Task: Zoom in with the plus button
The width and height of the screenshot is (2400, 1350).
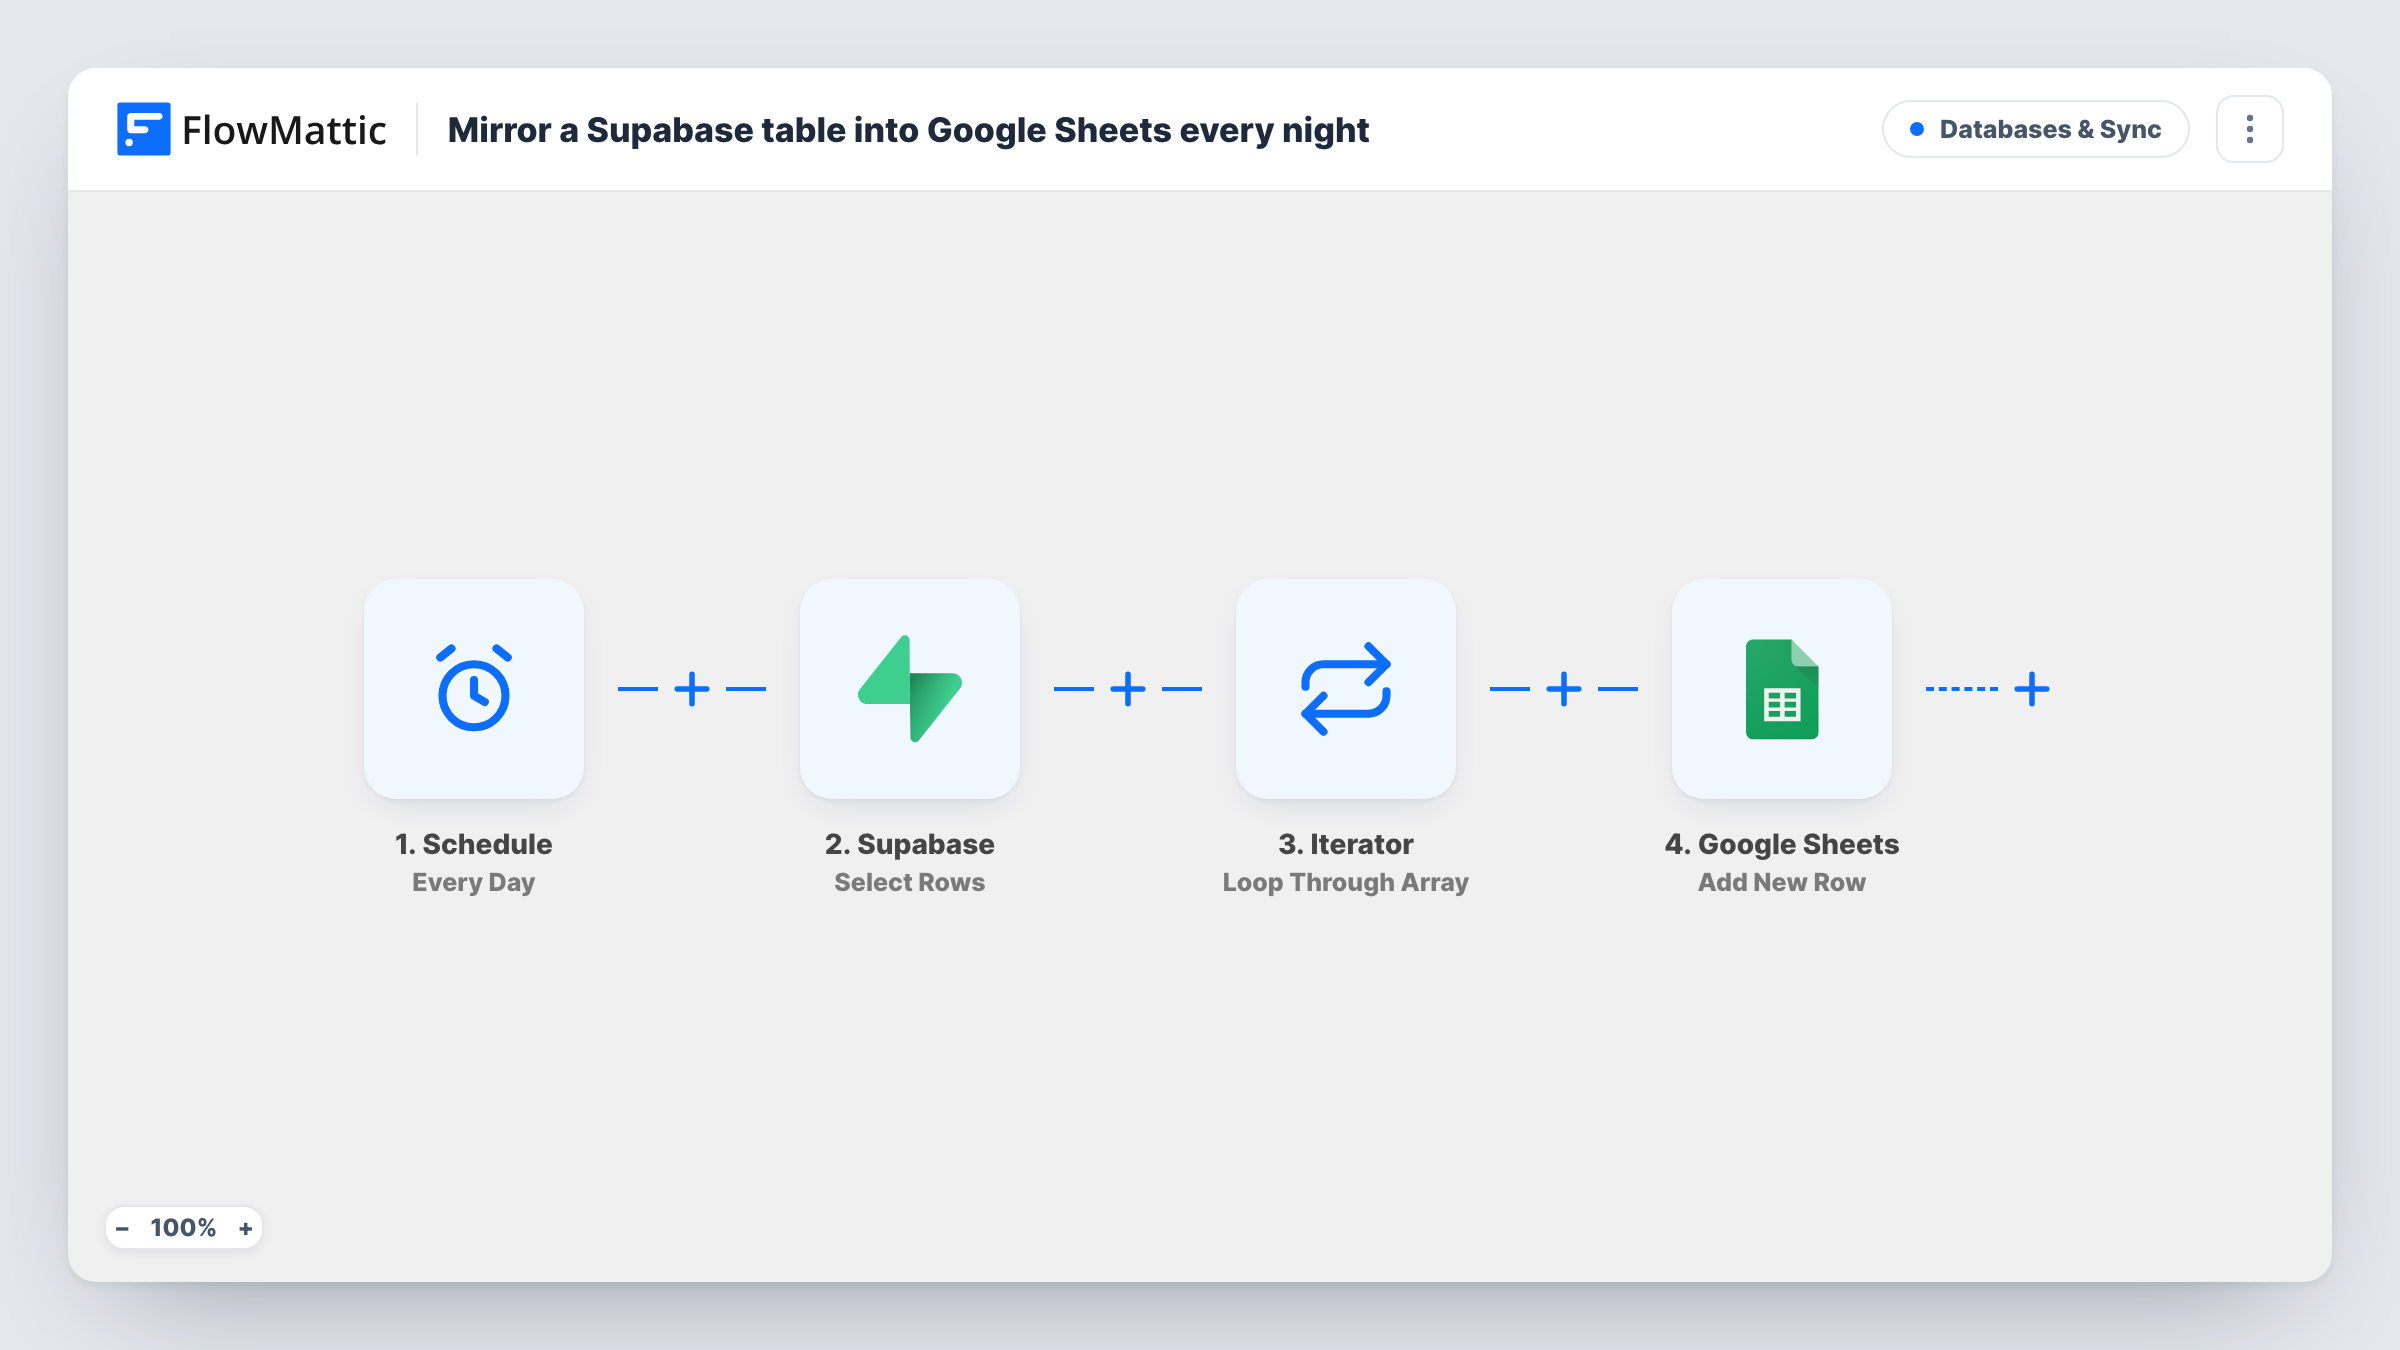Action: [245, 1228]
